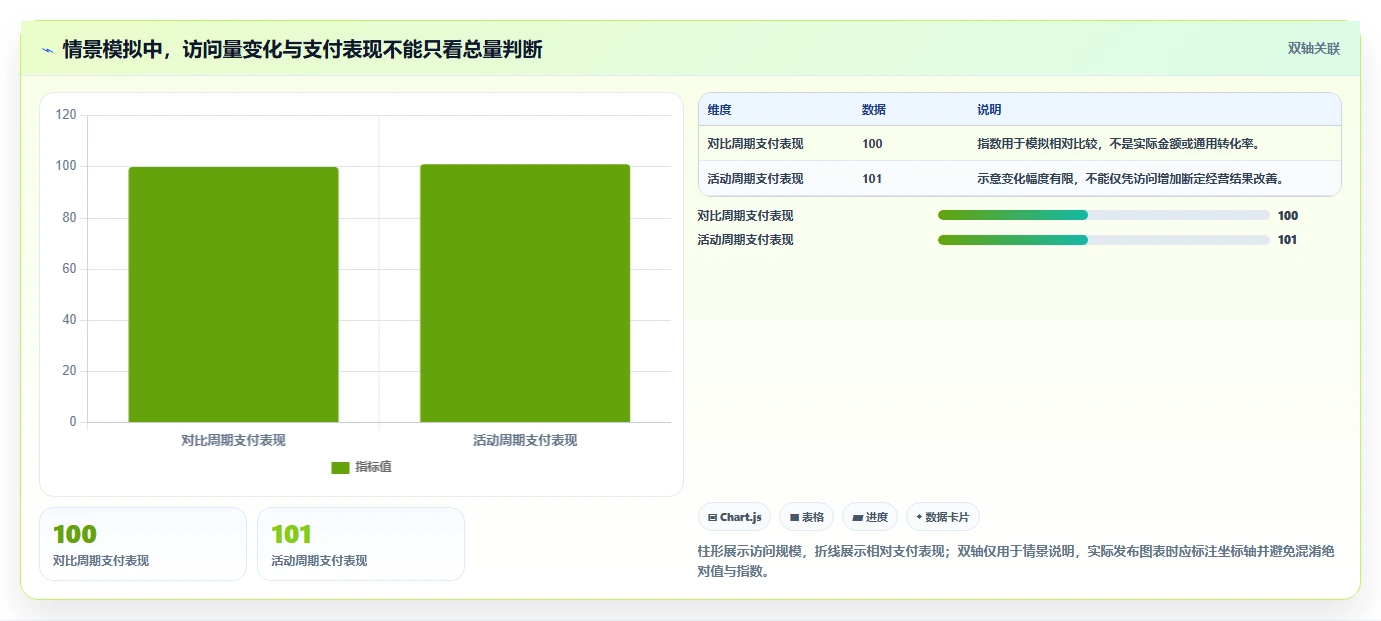The width and height of the screenshot is (1381, 621).
Task: Select the 进度 chip
Action: pos(870,517)
